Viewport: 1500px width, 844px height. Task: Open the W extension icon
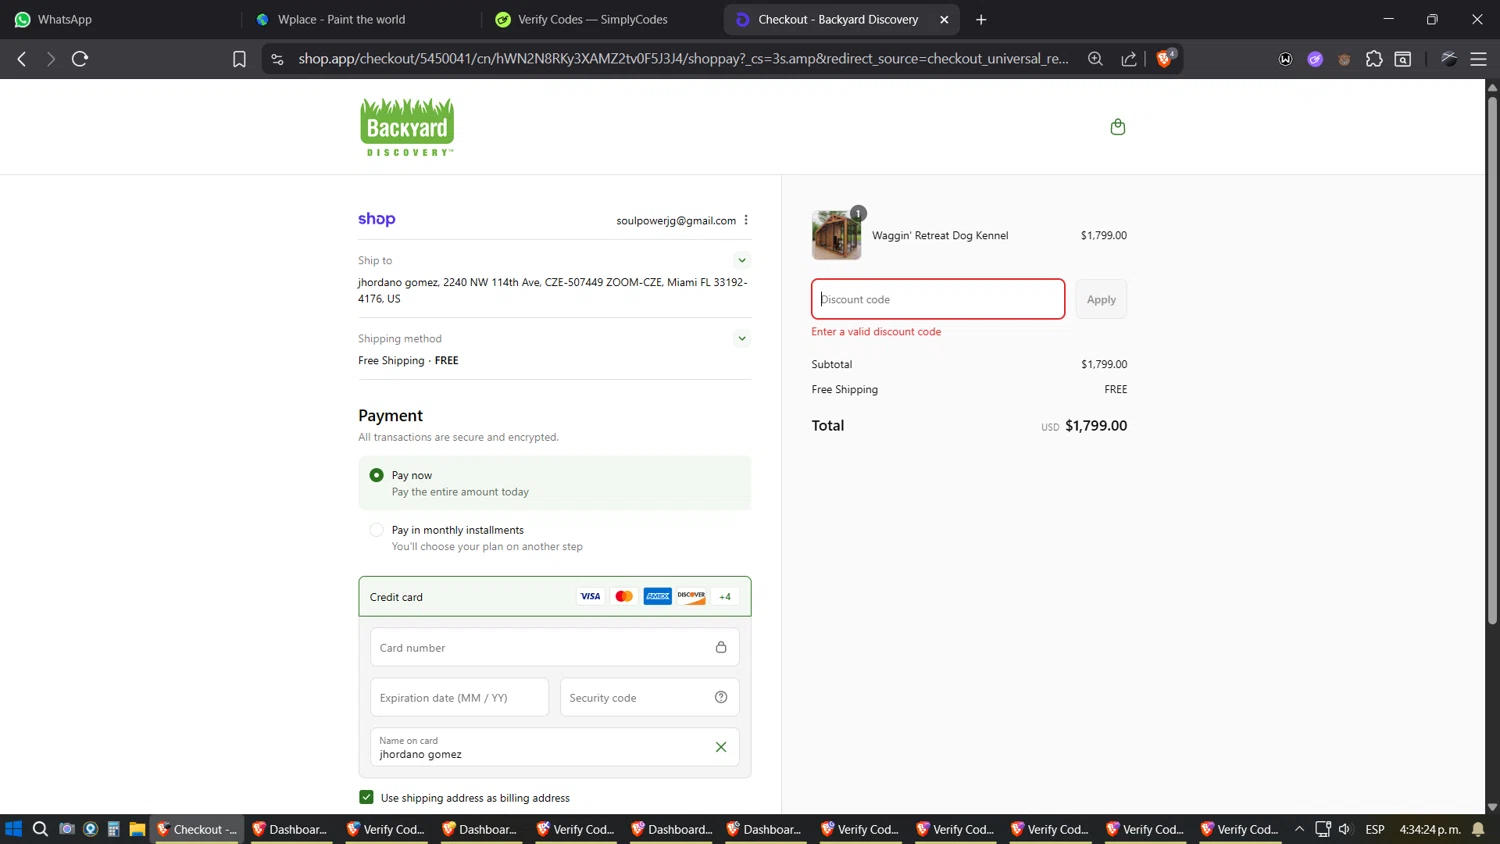pyautogui.click(x=1285, y=59)
